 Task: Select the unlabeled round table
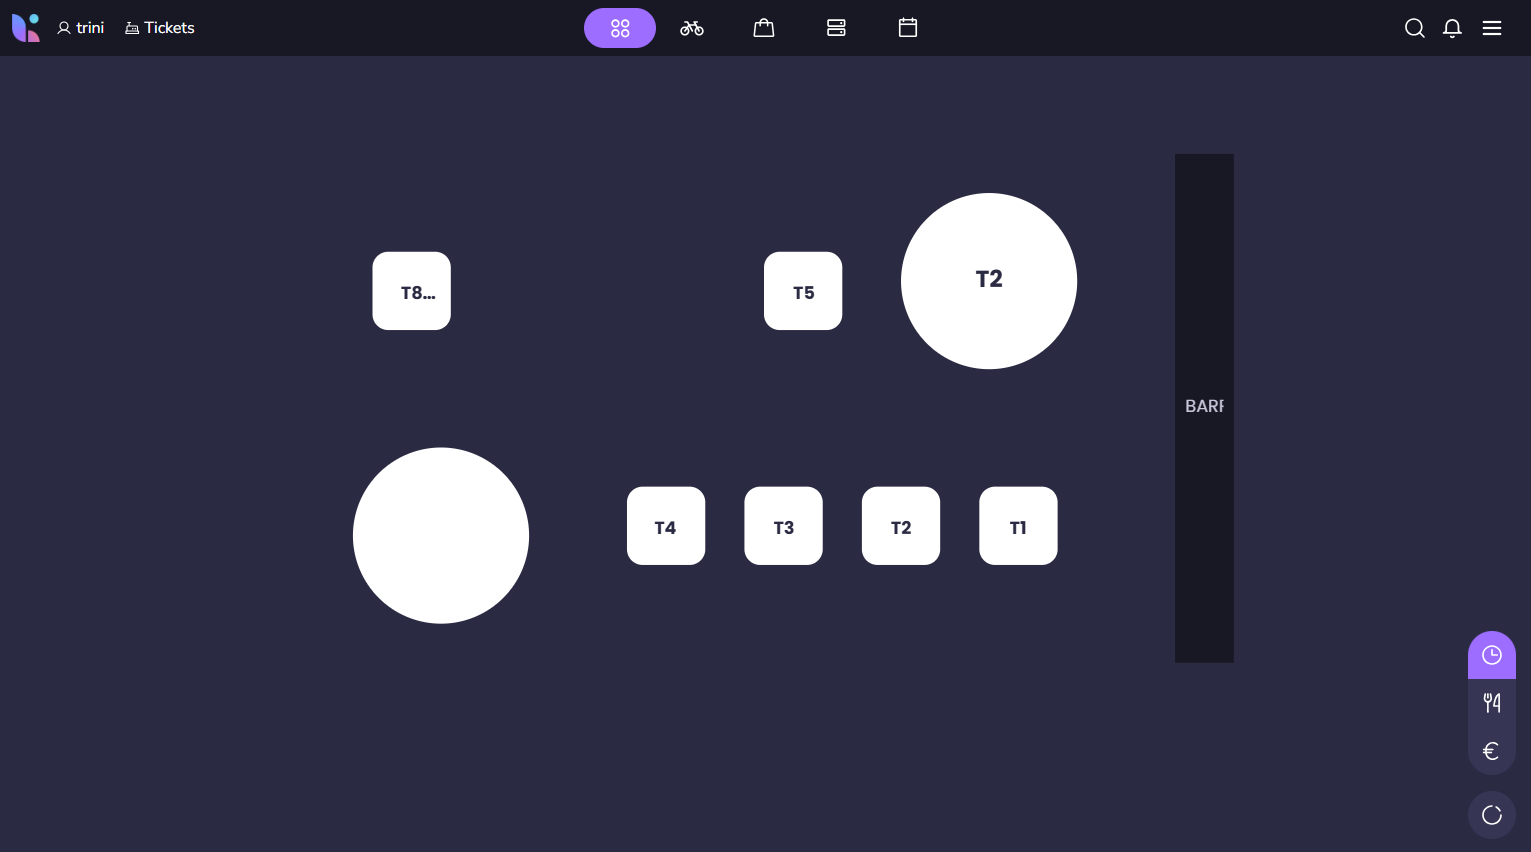[441, 535]
